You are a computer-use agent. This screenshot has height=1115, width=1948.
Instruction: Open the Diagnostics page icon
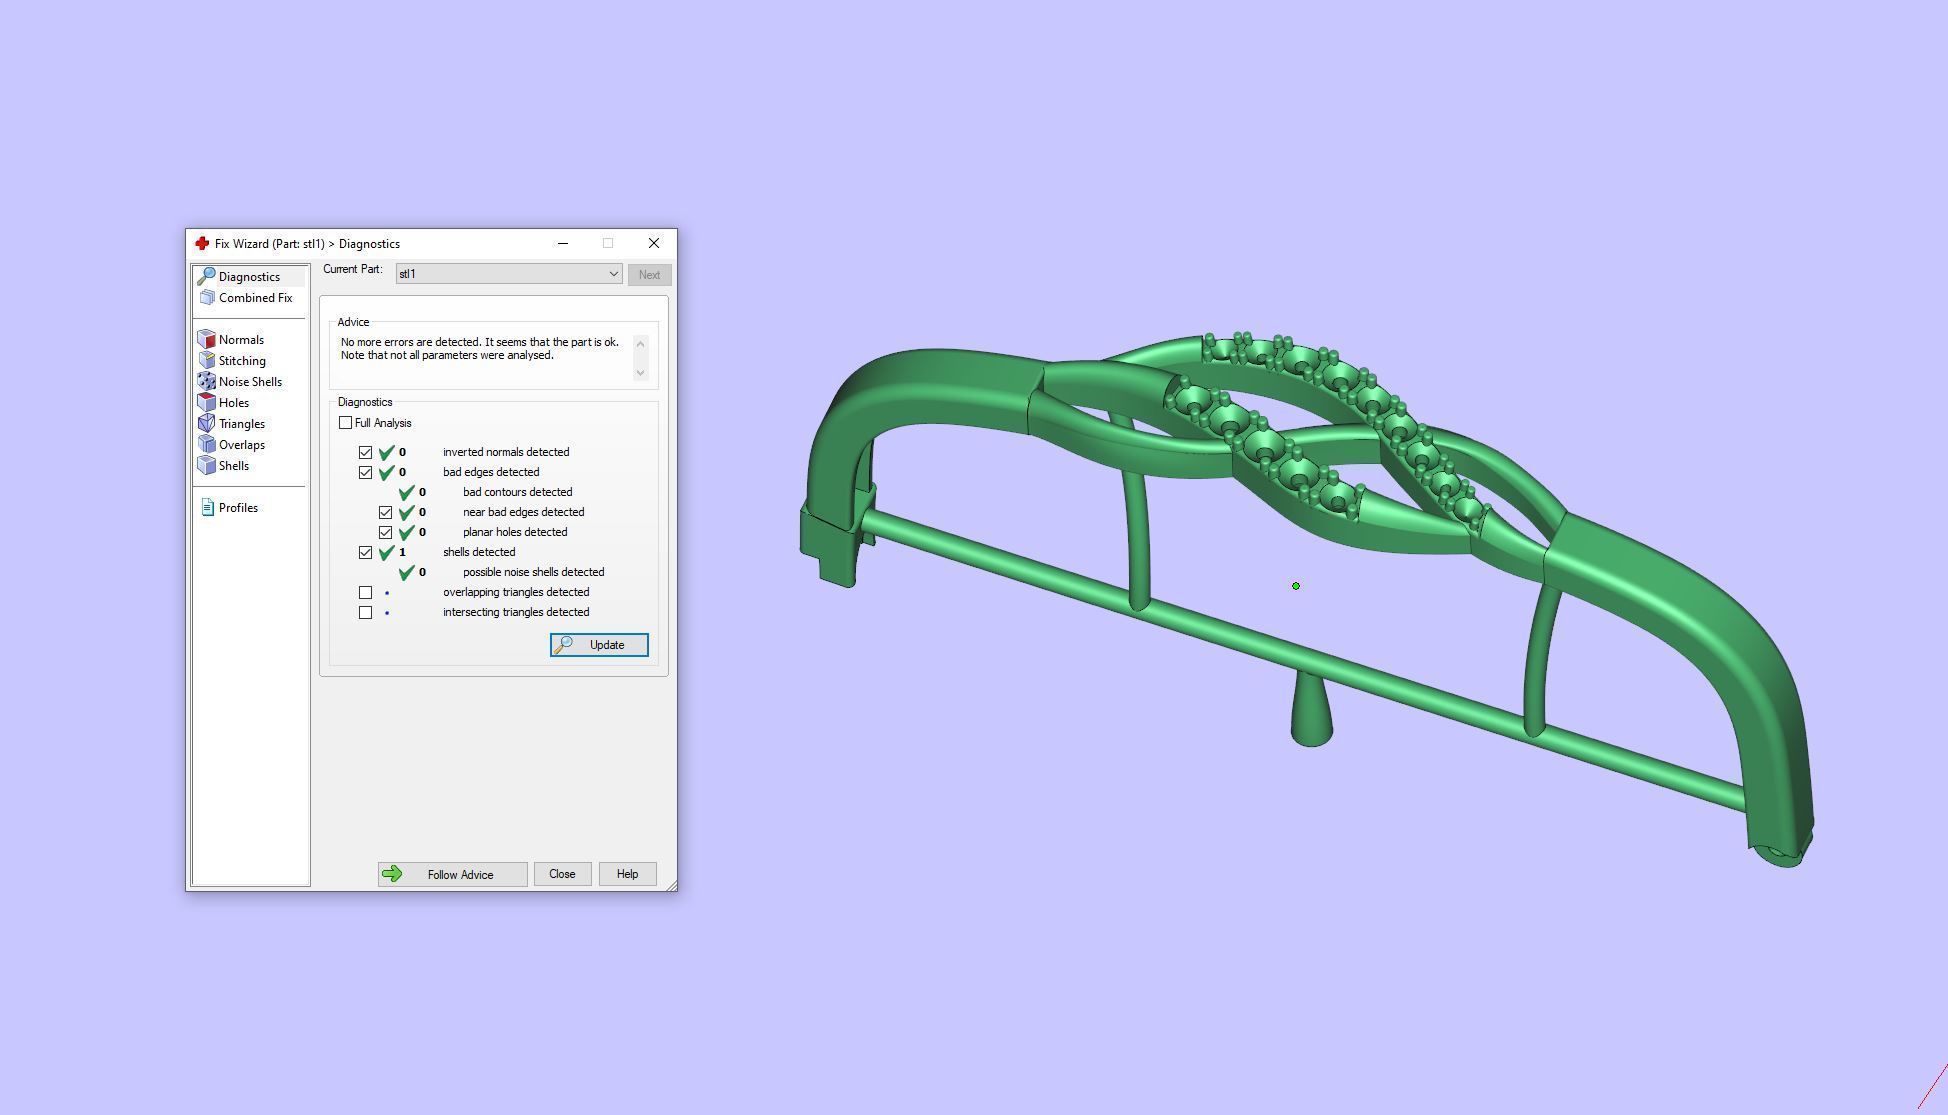click(x=207, y=277)
